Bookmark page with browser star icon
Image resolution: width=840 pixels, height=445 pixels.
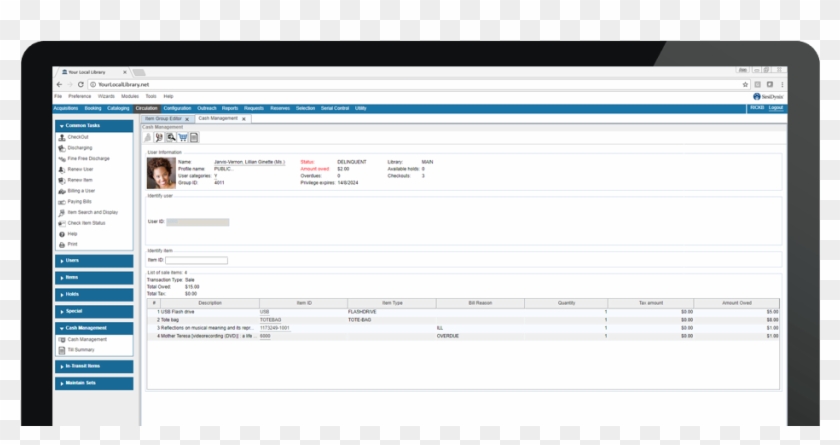point(746,85)
